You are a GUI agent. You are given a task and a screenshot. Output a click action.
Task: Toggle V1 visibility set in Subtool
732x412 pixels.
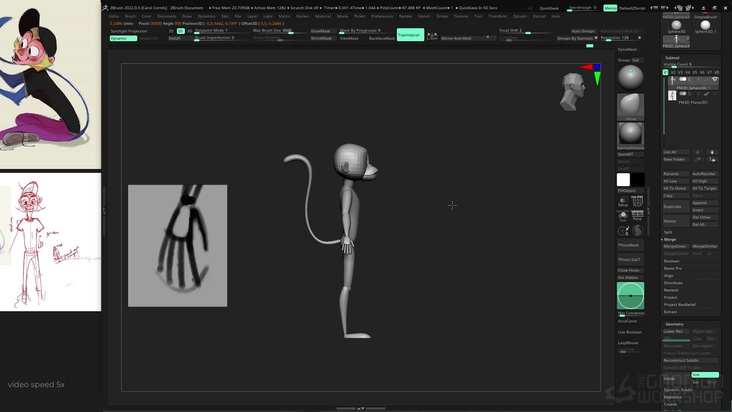pos(665,72)
